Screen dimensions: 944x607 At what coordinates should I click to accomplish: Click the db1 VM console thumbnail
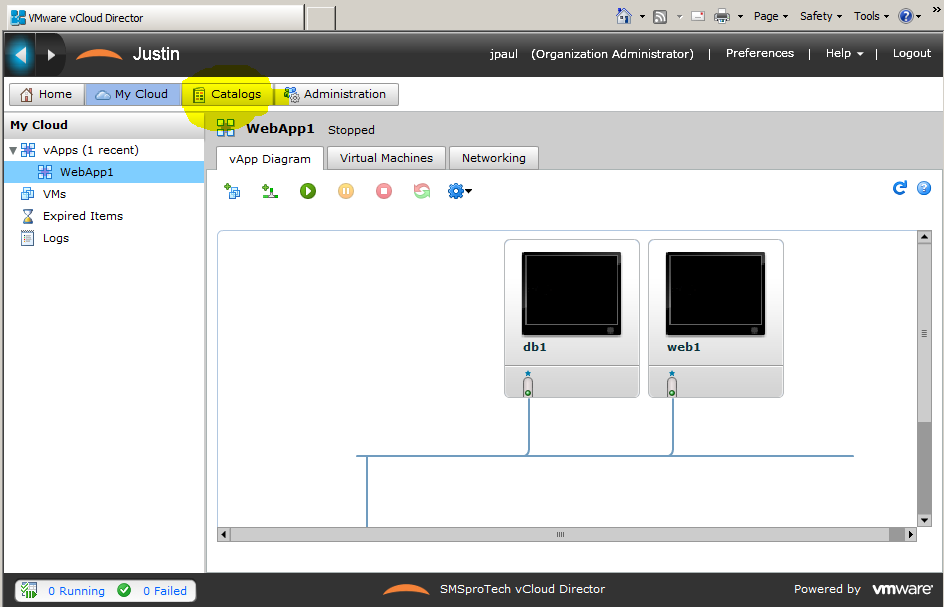coord(571,294)
